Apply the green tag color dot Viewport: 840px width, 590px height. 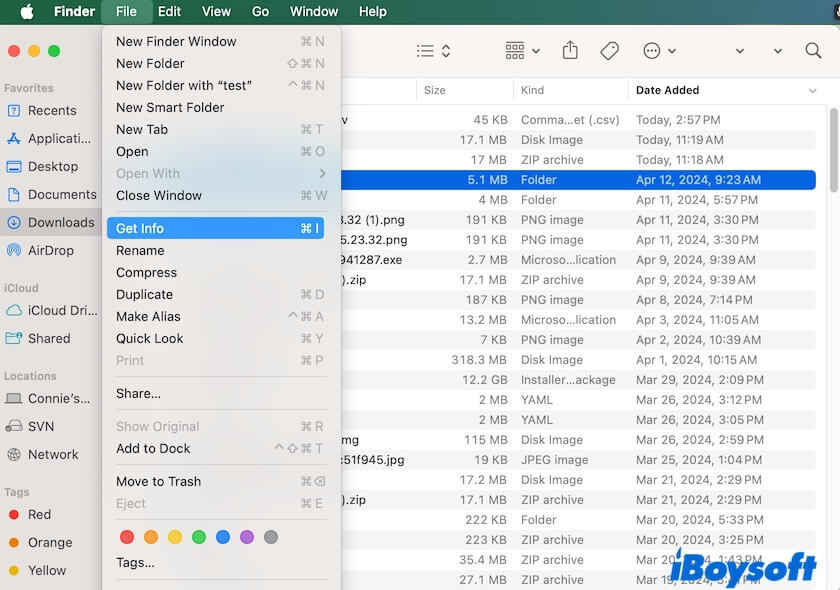199,537
